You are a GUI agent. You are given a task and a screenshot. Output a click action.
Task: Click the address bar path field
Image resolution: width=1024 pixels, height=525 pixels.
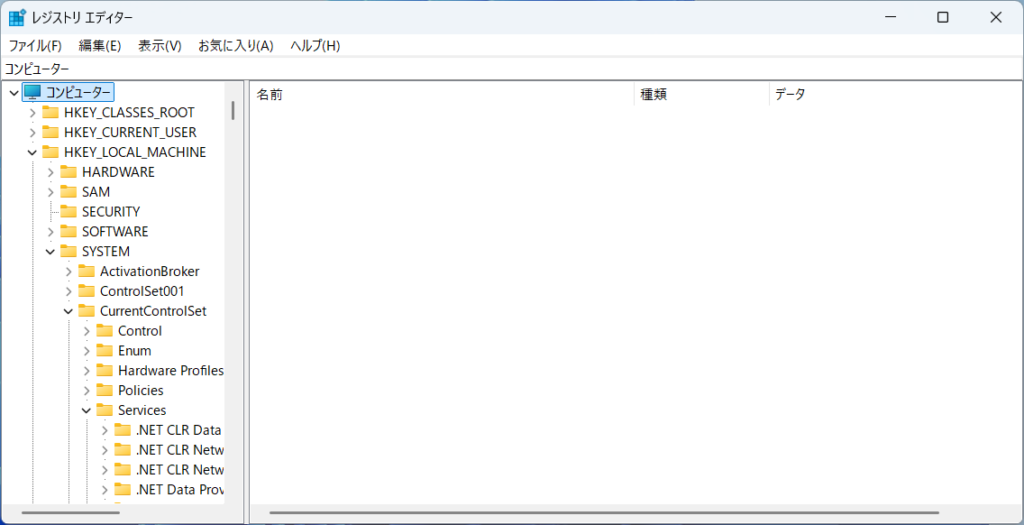click(x=500, y=69)
